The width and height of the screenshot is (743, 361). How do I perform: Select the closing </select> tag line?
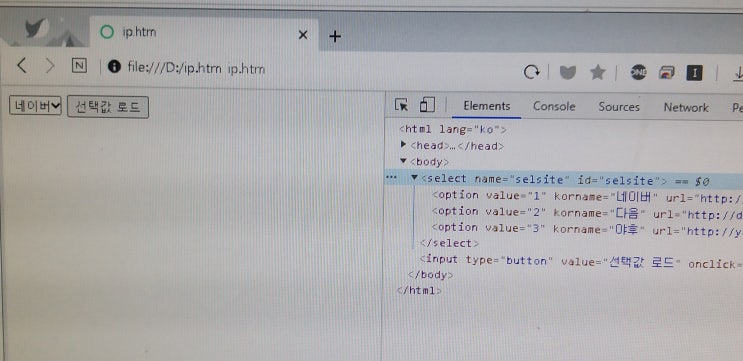pos(449,243)
